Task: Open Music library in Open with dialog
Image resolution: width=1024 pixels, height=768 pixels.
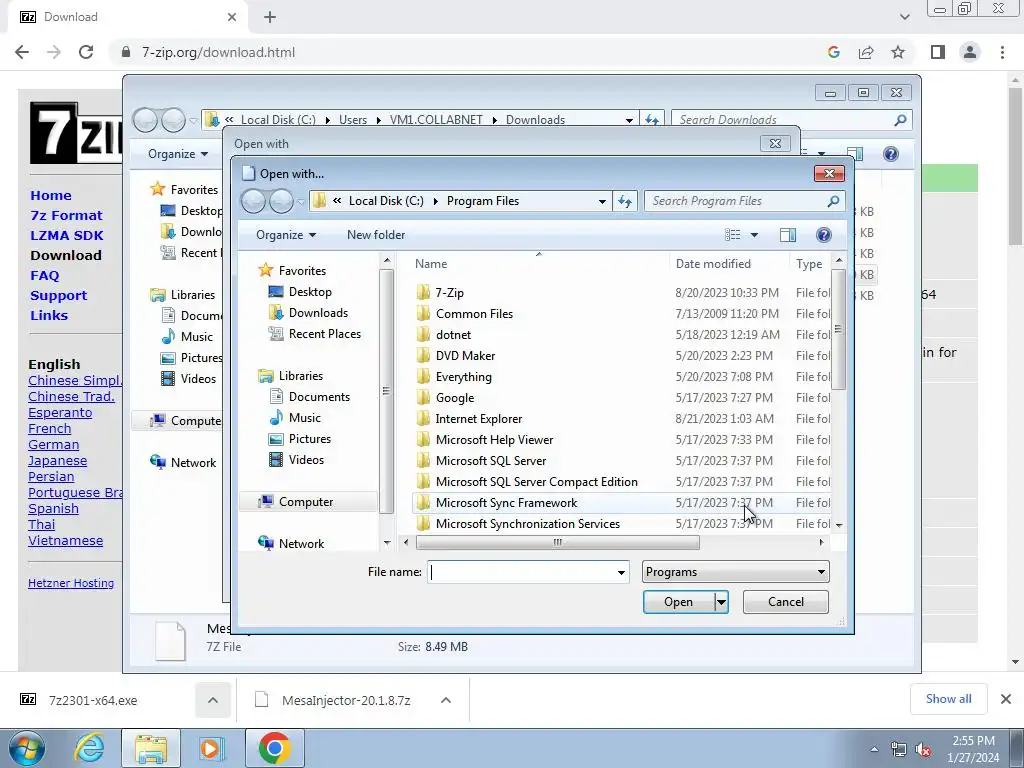Action: coord(304,417)
